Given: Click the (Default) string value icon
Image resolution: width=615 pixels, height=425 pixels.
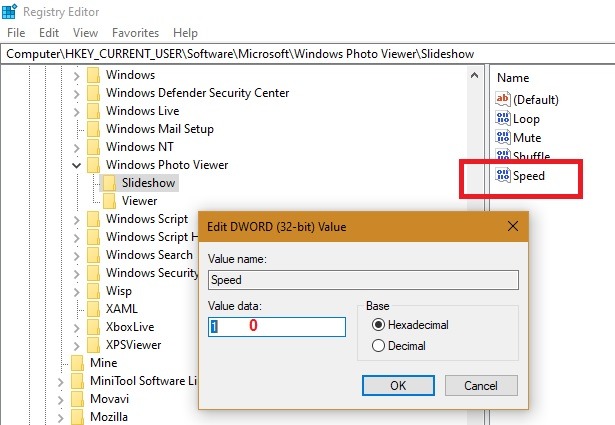Looking at the screenshot, I should point(503,99).
